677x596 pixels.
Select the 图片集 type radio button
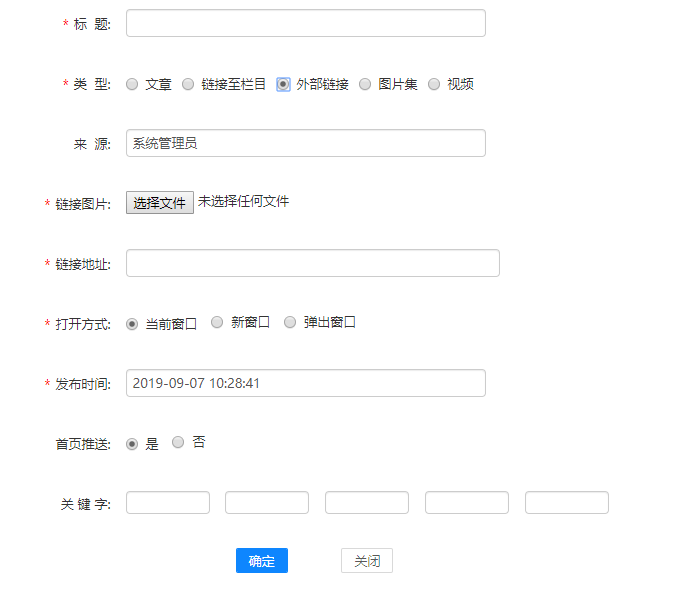365,85
